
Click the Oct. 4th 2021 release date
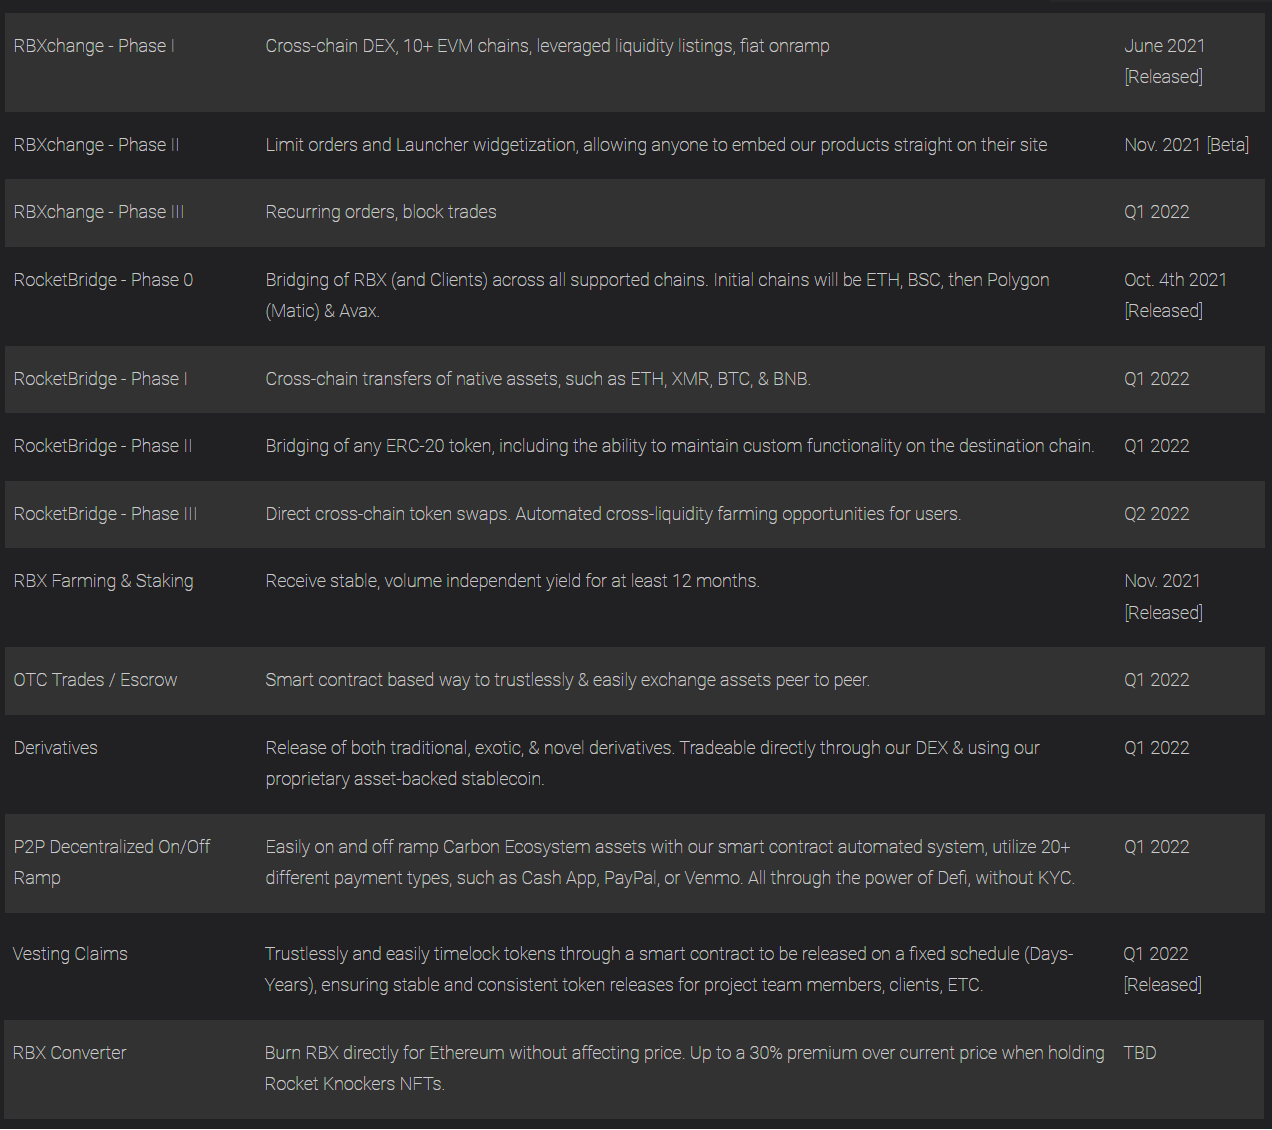1175,295
